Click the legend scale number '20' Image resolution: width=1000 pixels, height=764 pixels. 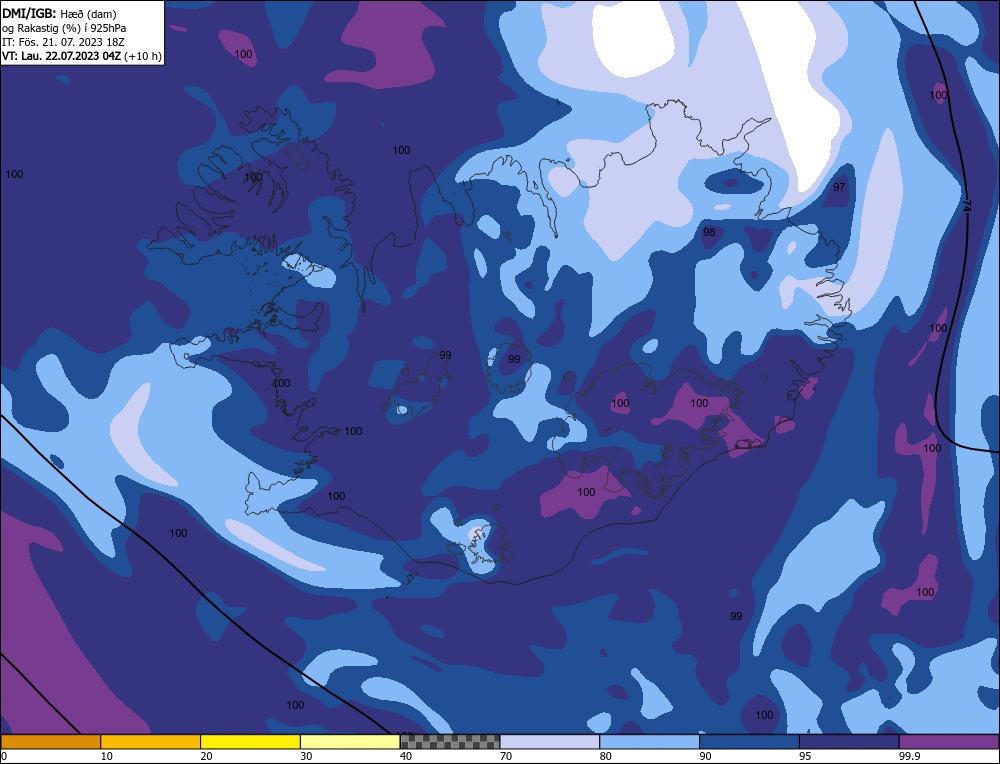click(x=207, y=756)
